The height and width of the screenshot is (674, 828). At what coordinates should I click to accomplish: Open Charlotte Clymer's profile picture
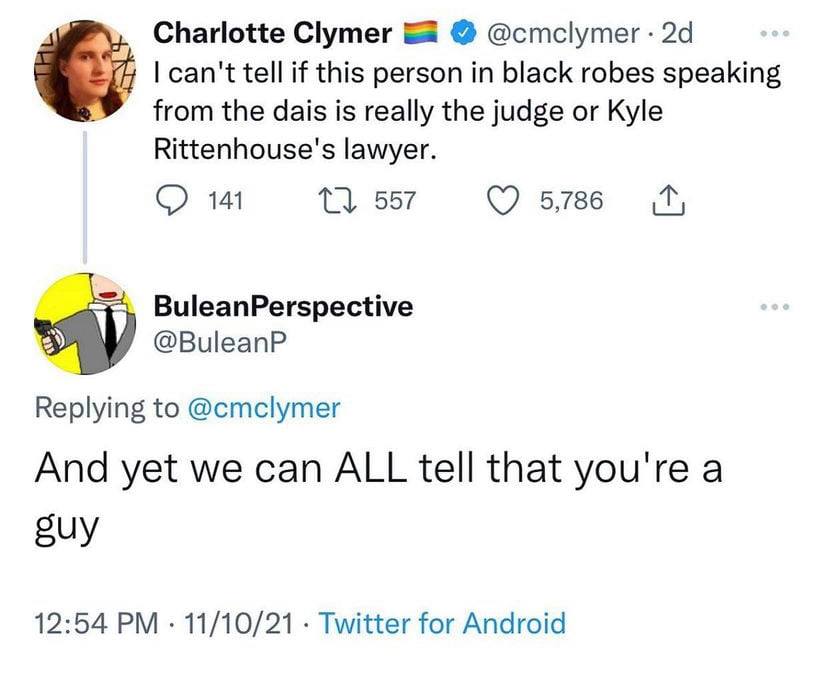point(85,71)
